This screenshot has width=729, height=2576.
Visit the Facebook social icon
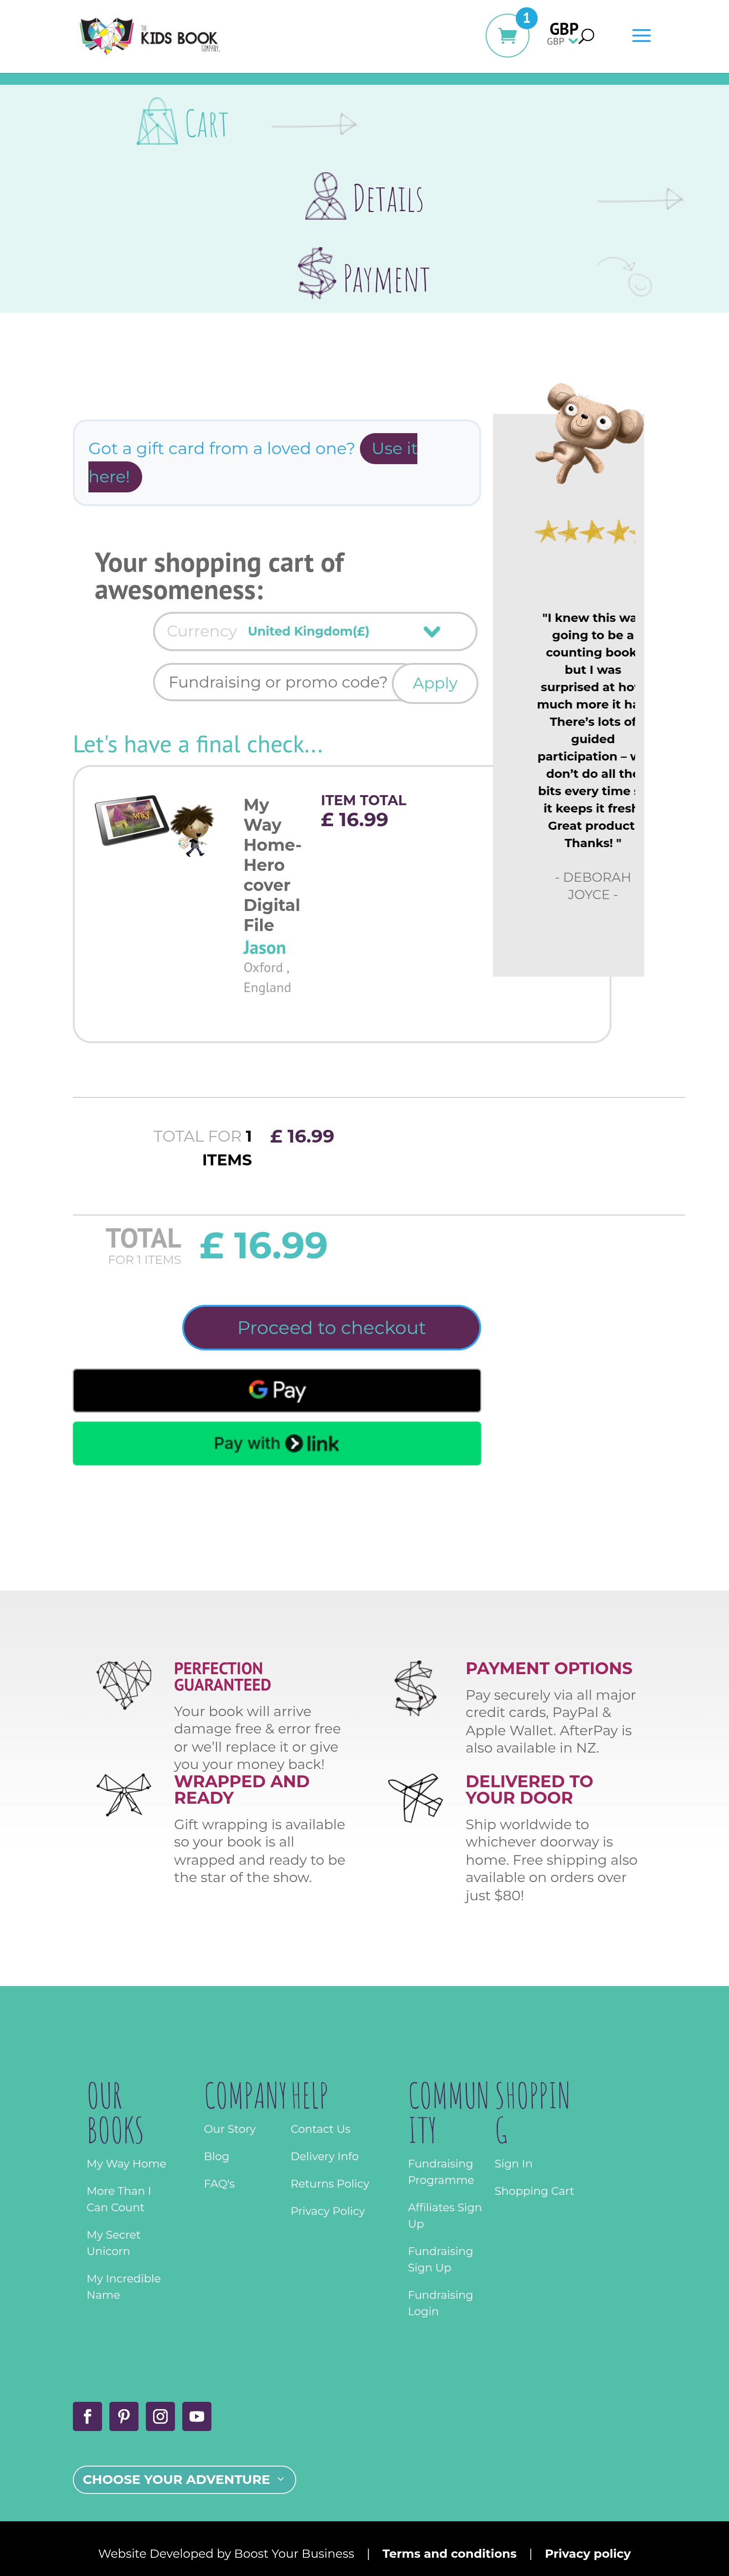pos(87,2416)
